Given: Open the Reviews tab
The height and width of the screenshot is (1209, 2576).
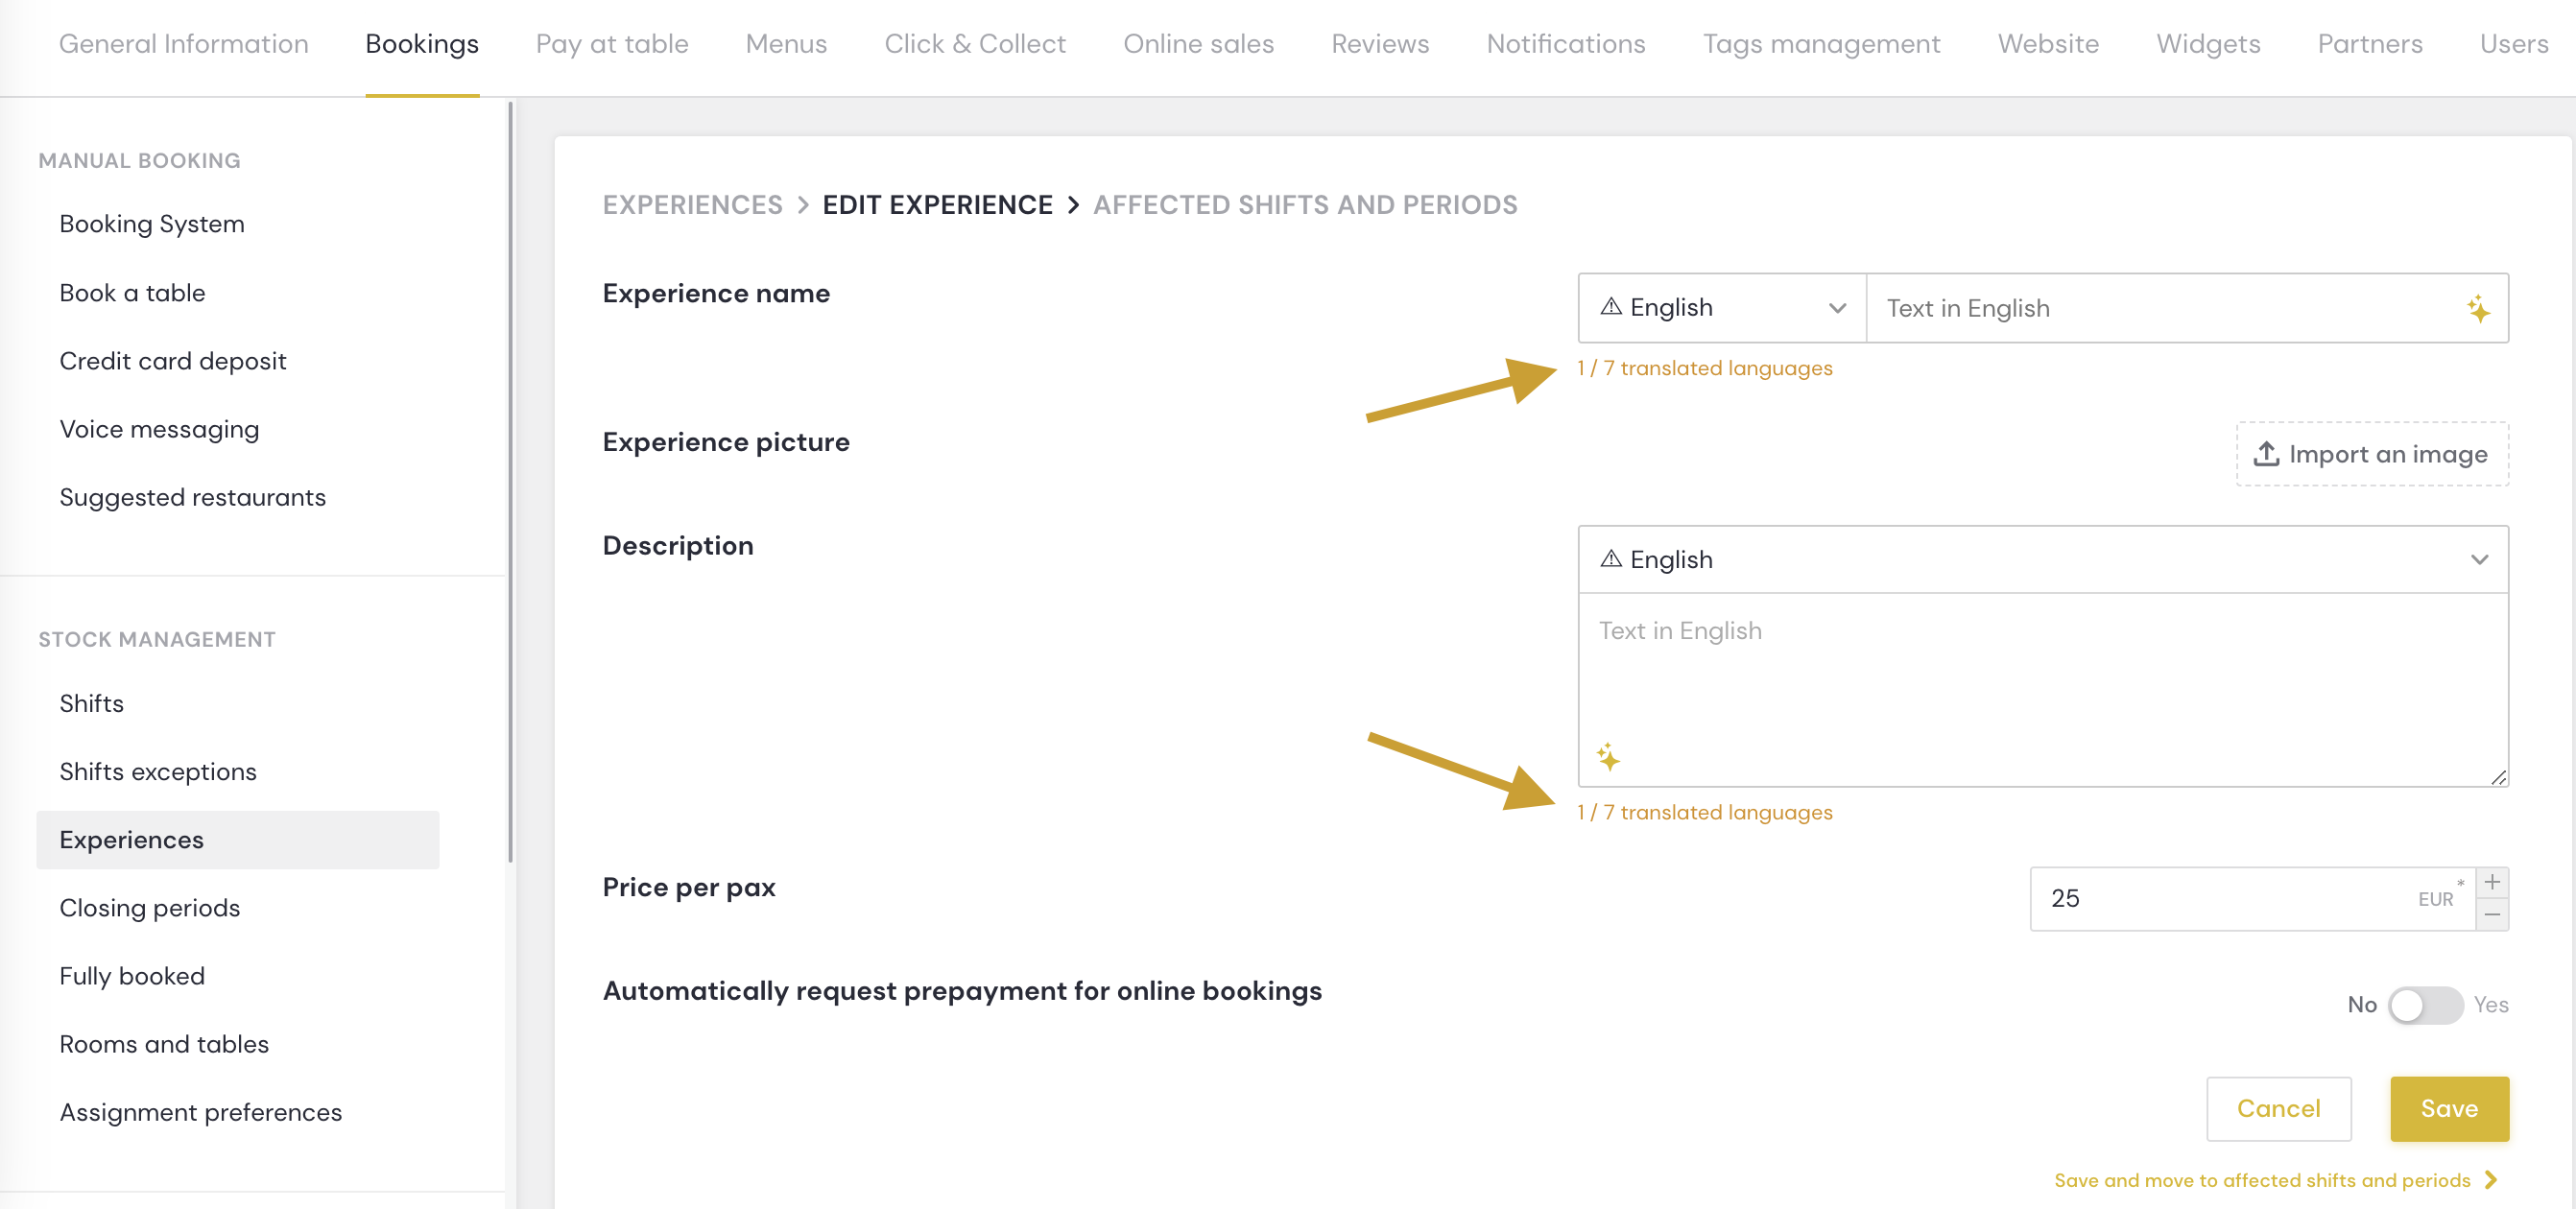Looking at the screenshot, I should (1379, 44).
